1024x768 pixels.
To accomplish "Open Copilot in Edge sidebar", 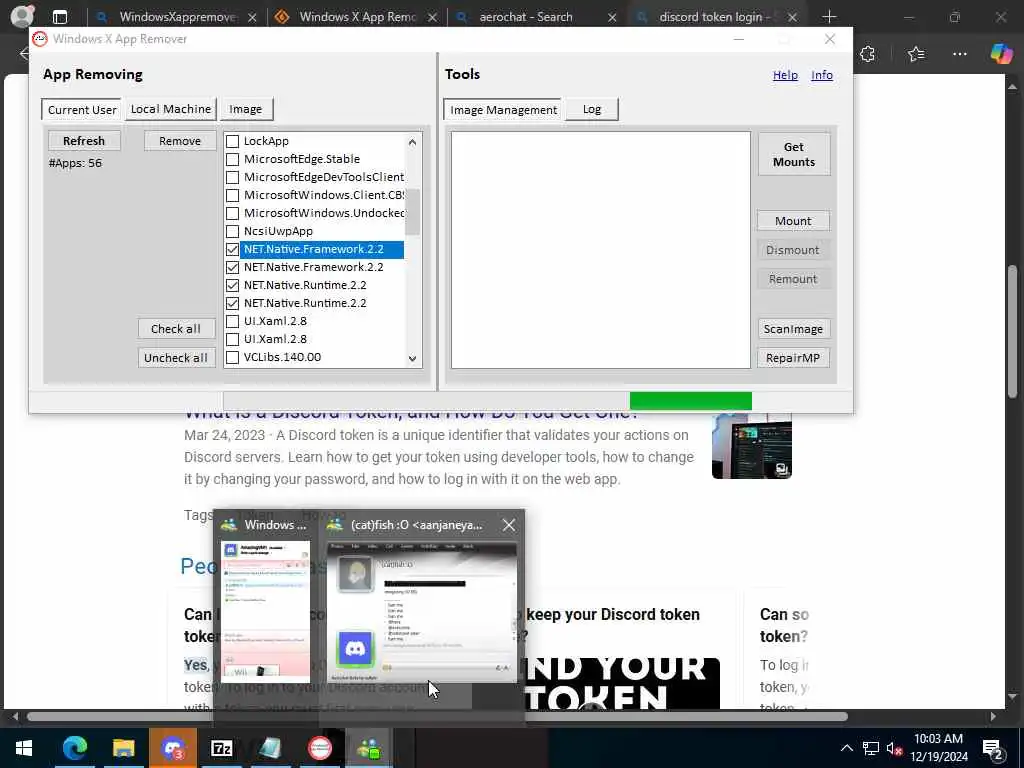I will click(1001, 54).
